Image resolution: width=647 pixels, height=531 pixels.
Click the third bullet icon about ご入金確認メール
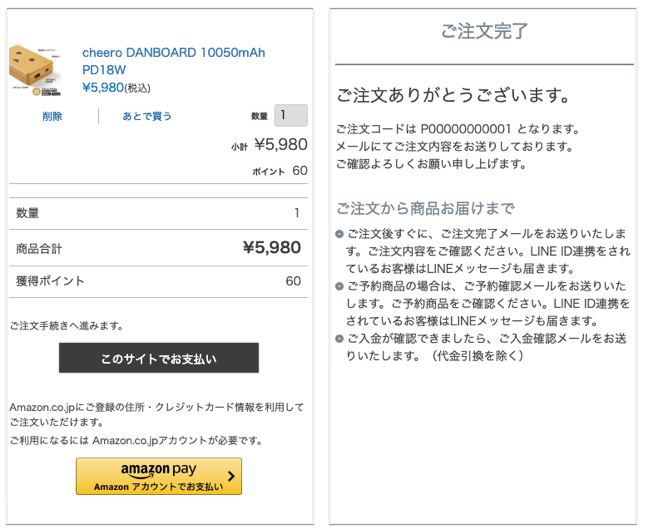click(339, 339)
